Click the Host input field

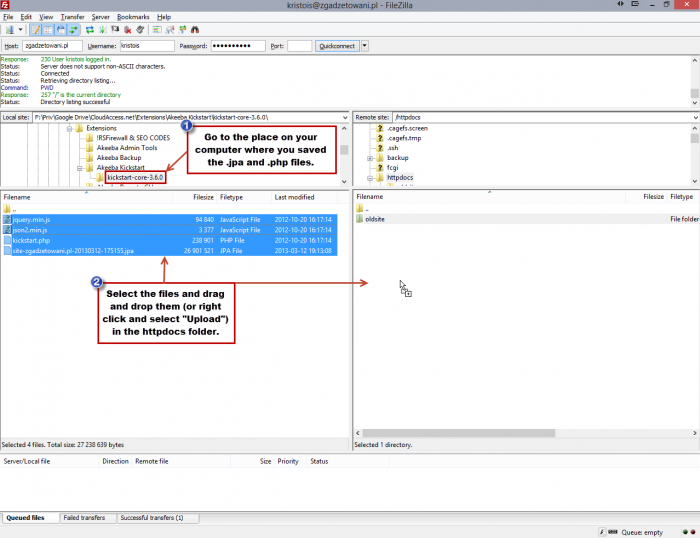coord(52,46)
